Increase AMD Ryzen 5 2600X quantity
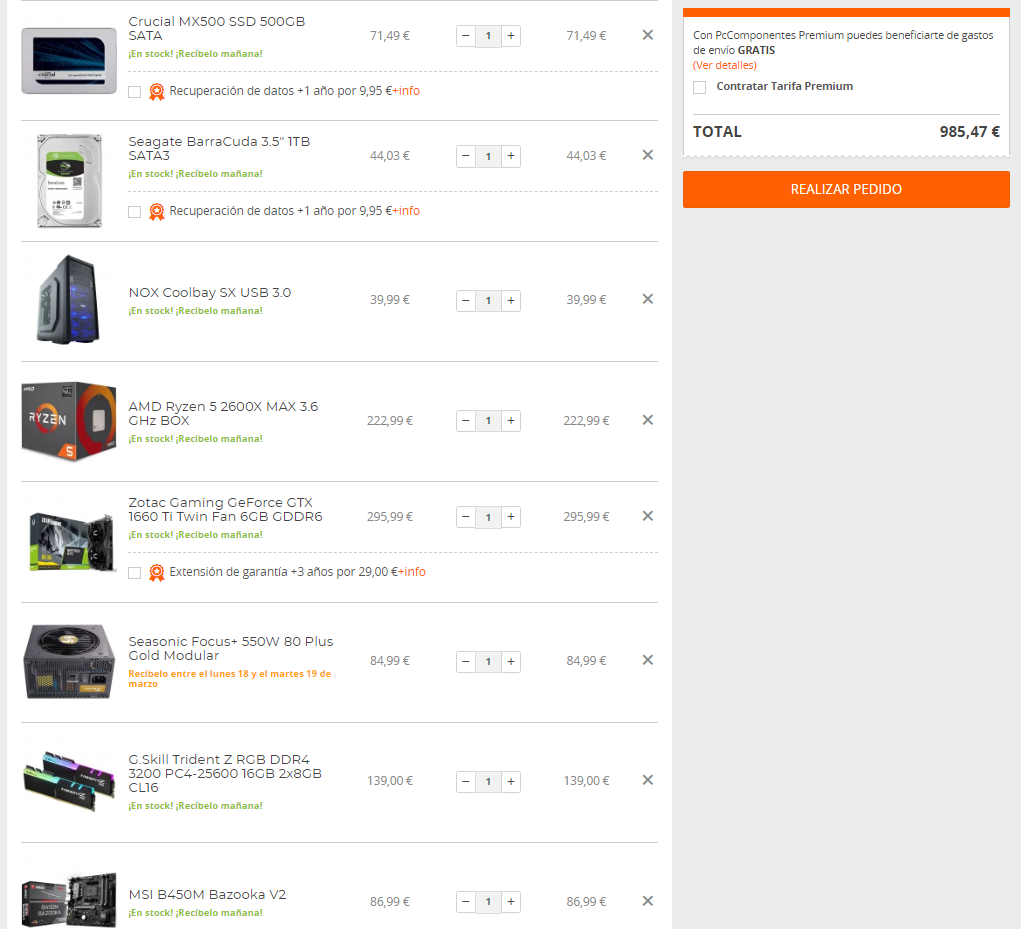1021x929 pixels. 511,421
